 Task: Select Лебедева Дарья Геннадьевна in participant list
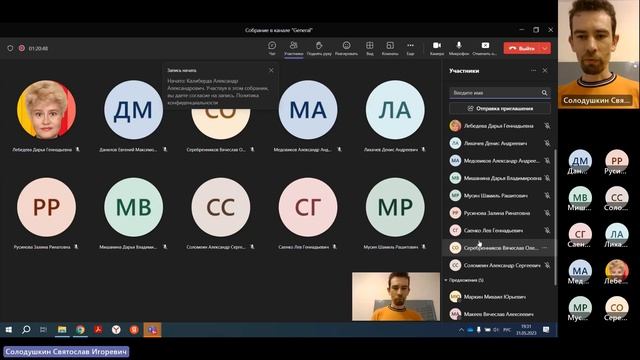point(500,126)
